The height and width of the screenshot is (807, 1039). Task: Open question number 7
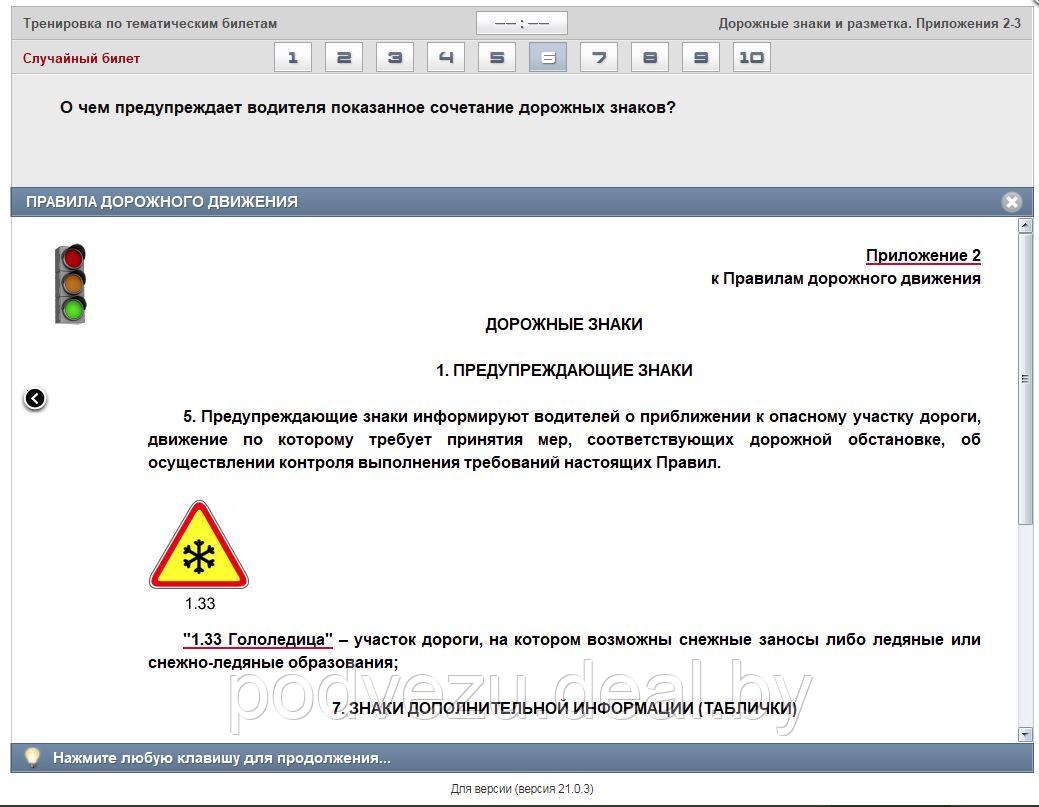click(x=599, y=58)
